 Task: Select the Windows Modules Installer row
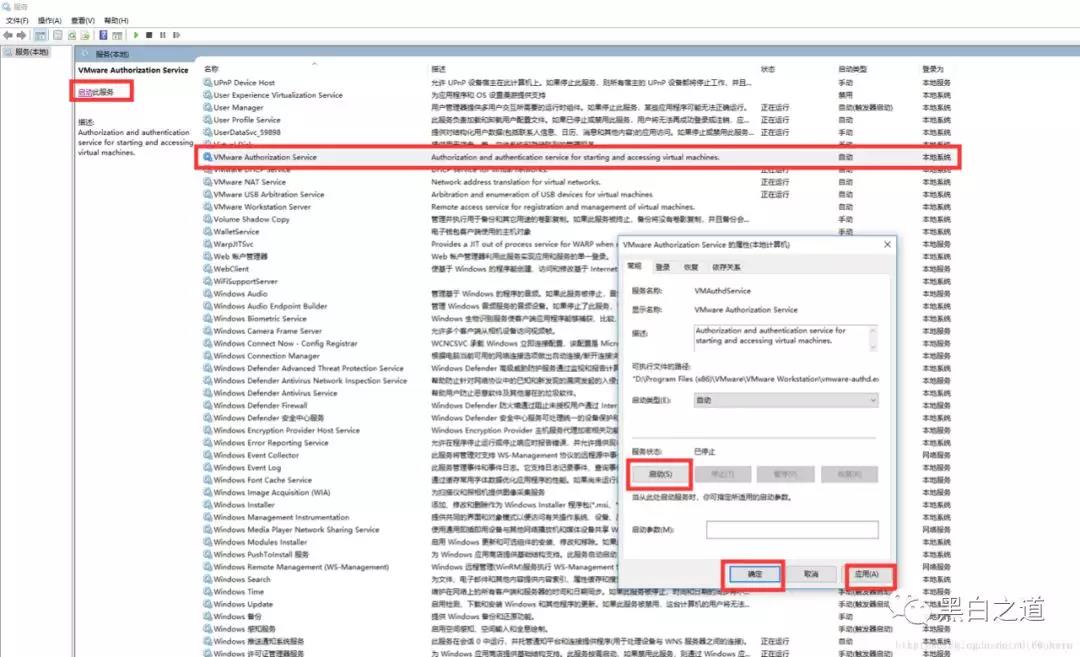coord(577,542)
